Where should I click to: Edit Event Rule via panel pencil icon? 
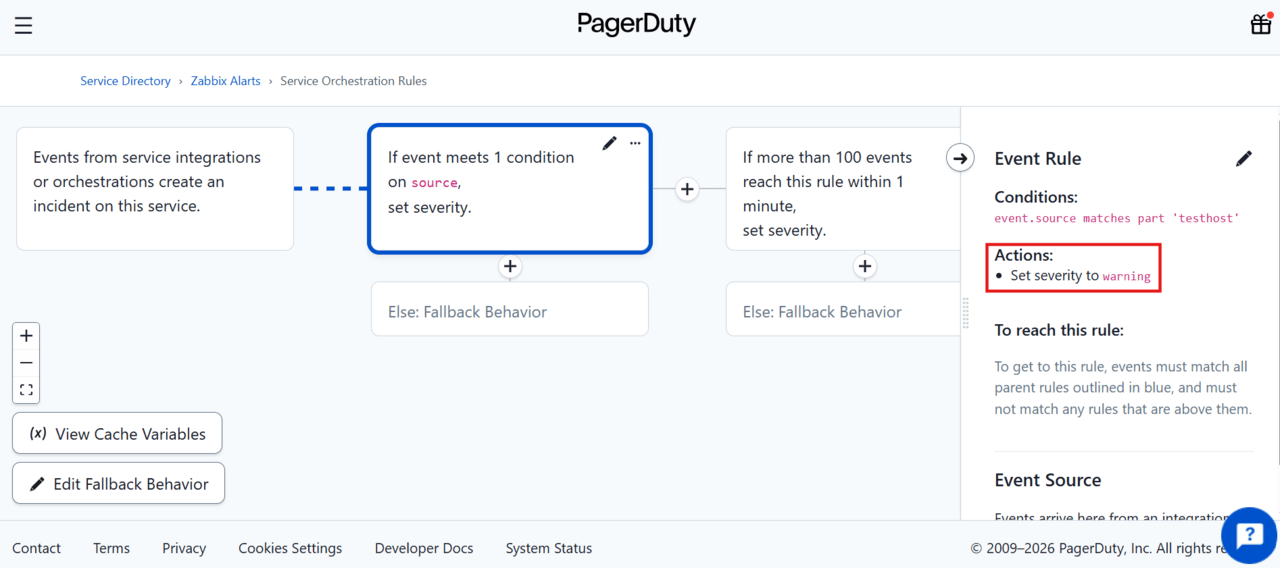pyautogui.click(x=1243, y=158)
